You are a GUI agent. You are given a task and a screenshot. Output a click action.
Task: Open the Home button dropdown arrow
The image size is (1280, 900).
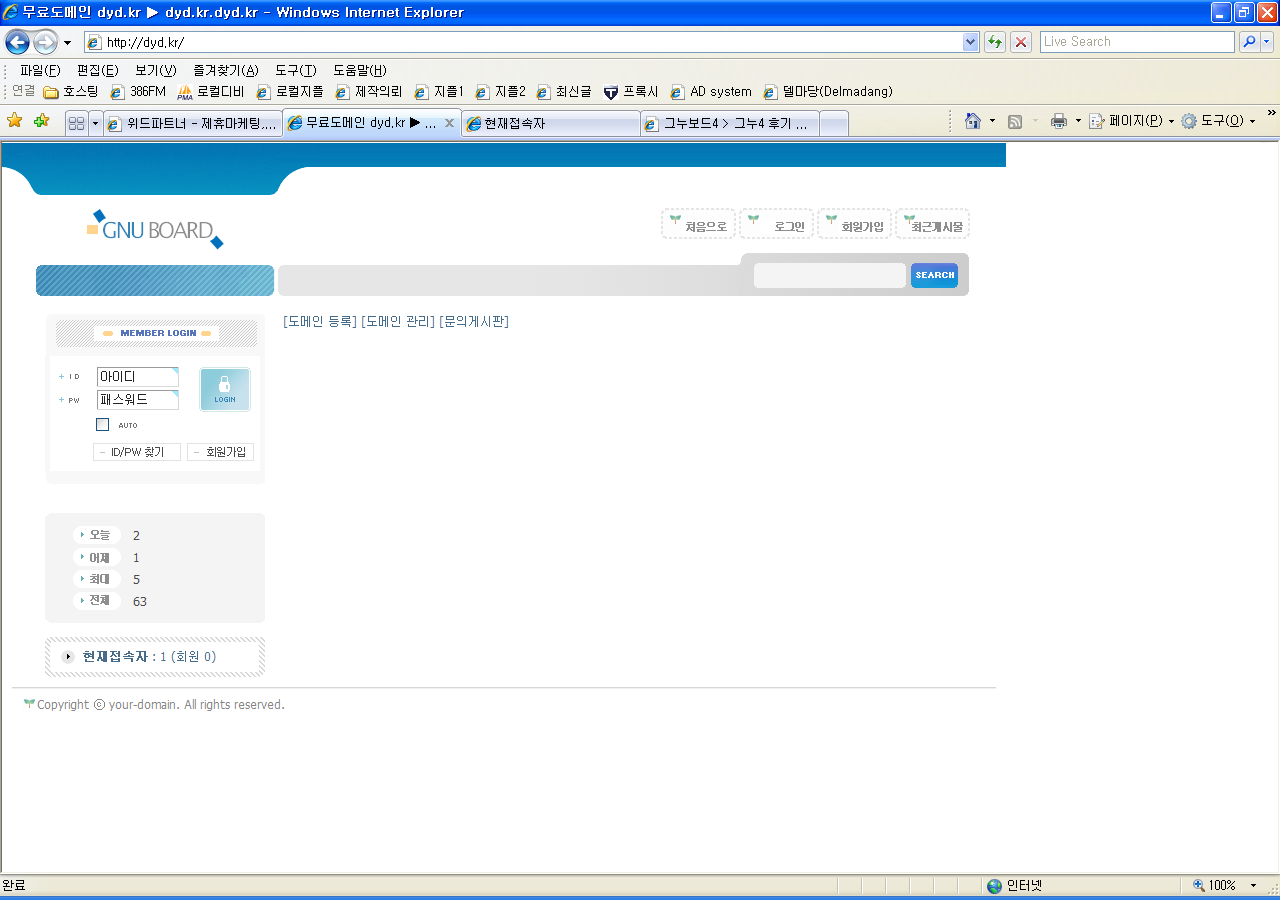992,121
